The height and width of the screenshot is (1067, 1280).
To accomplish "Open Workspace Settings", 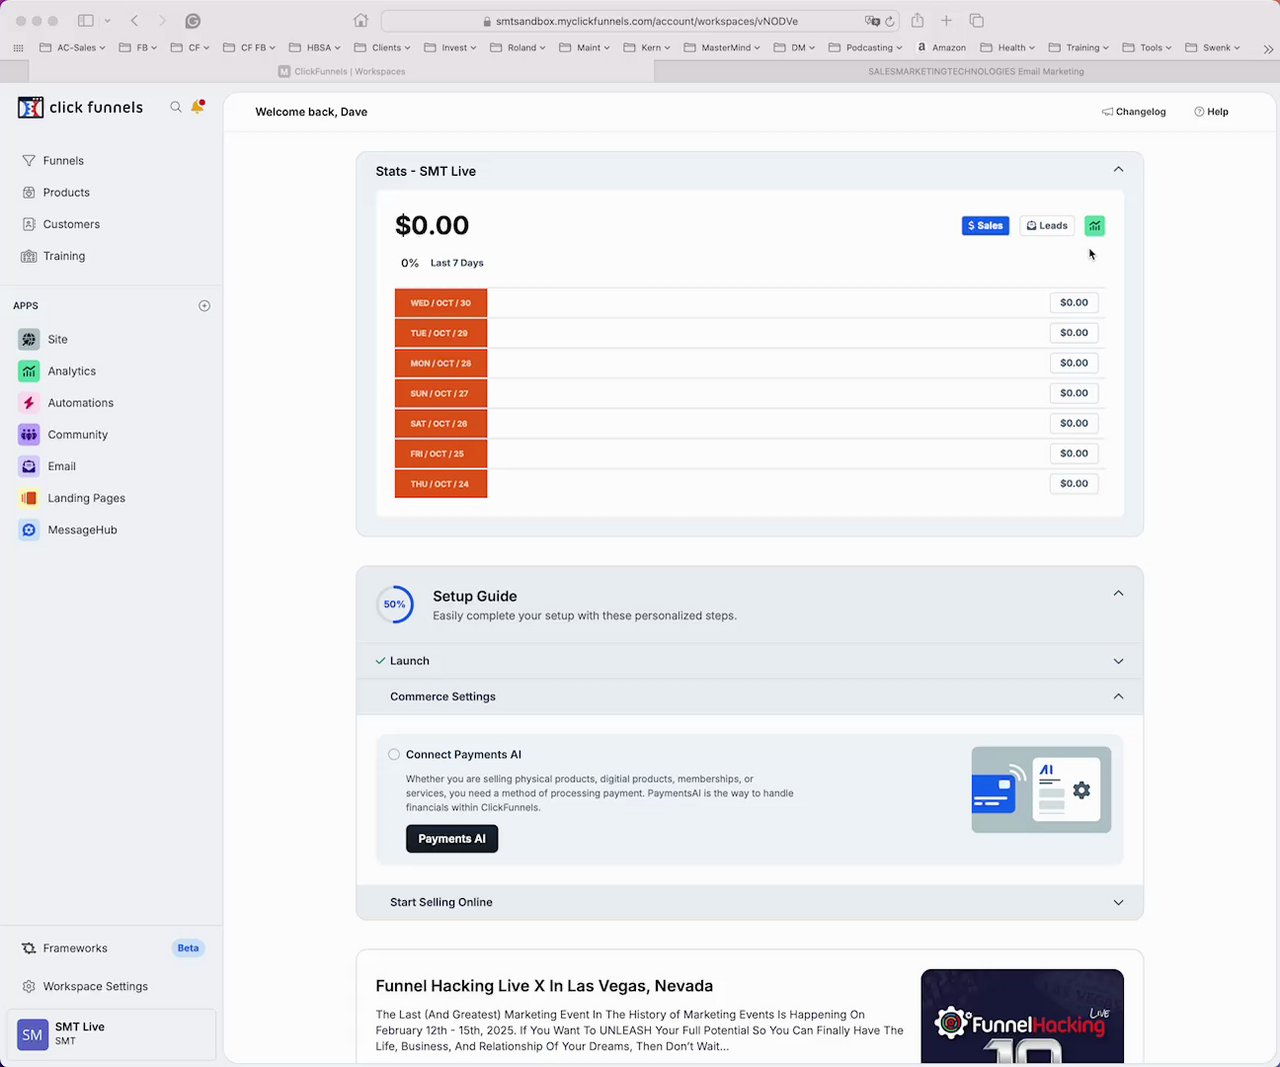I will click(95, 986).
